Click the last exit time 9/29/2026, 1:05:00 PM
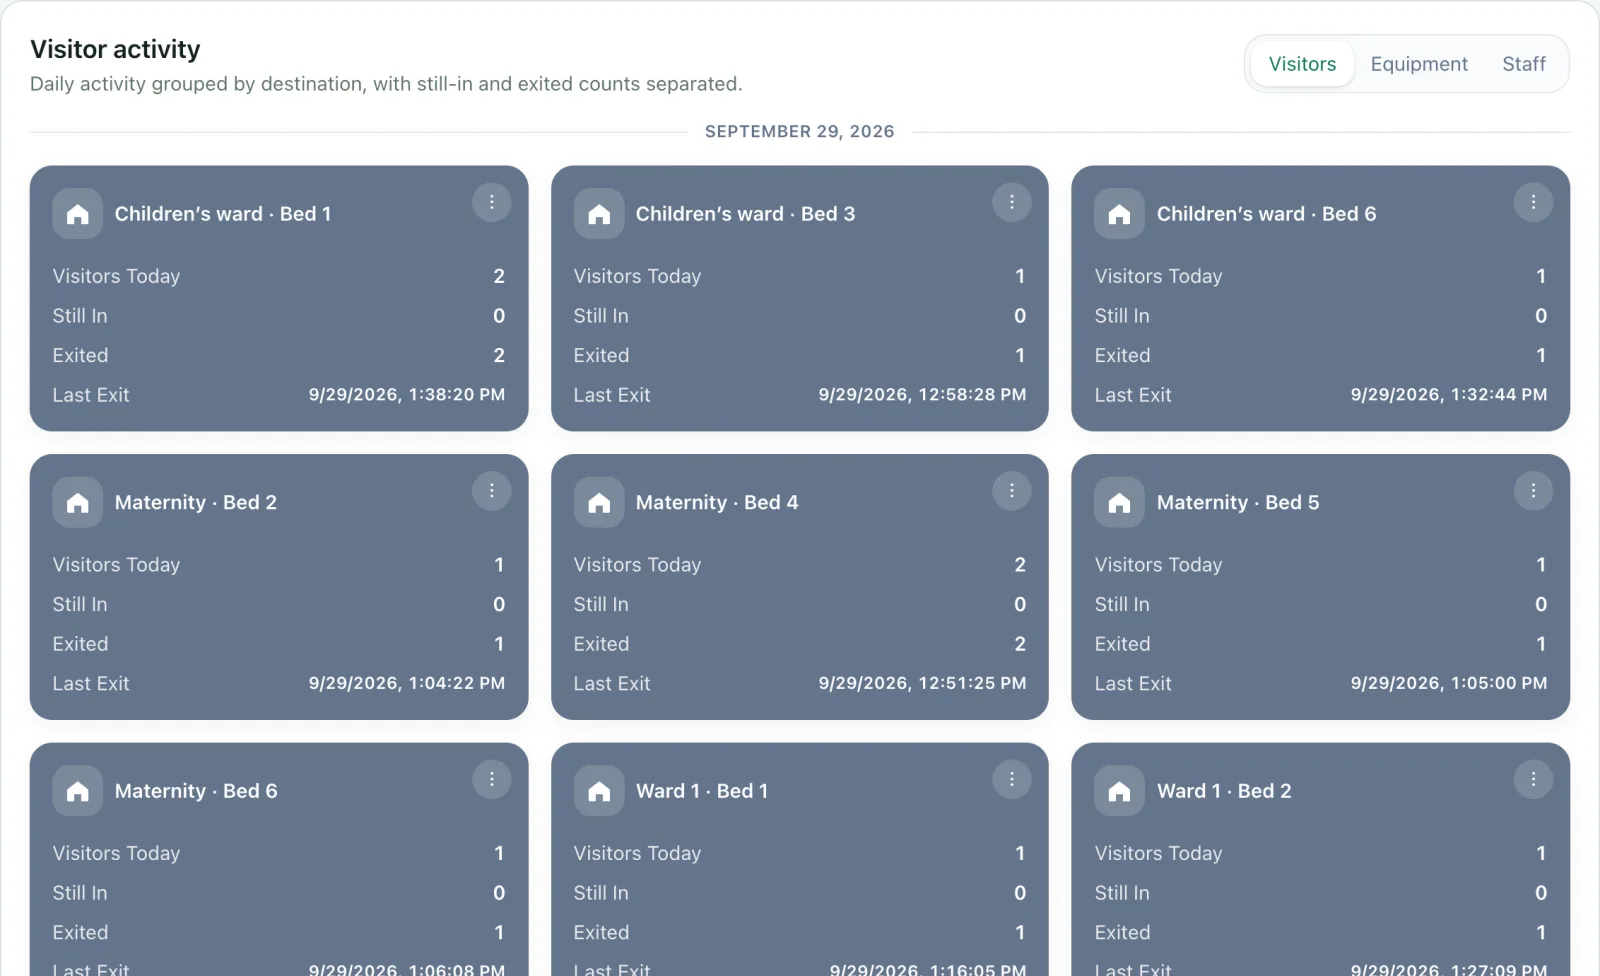 1449,684
